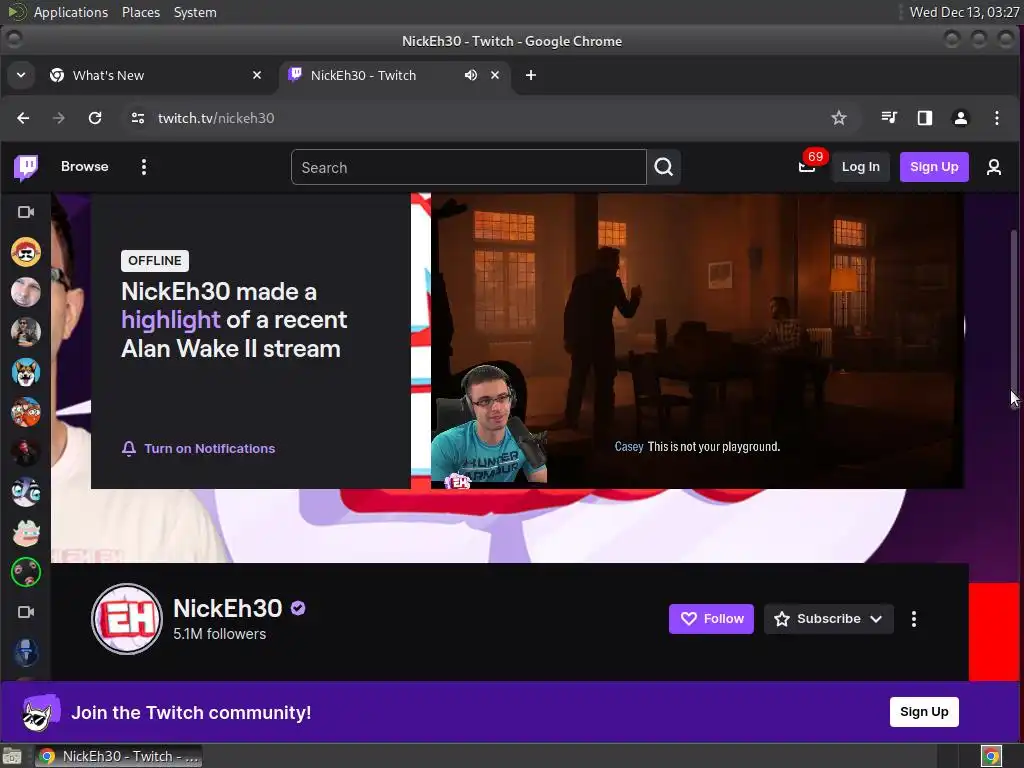Screen dimensions: 1024x768
Task: Click the NickEh30 channel name
Action: (x=228, y=608)
